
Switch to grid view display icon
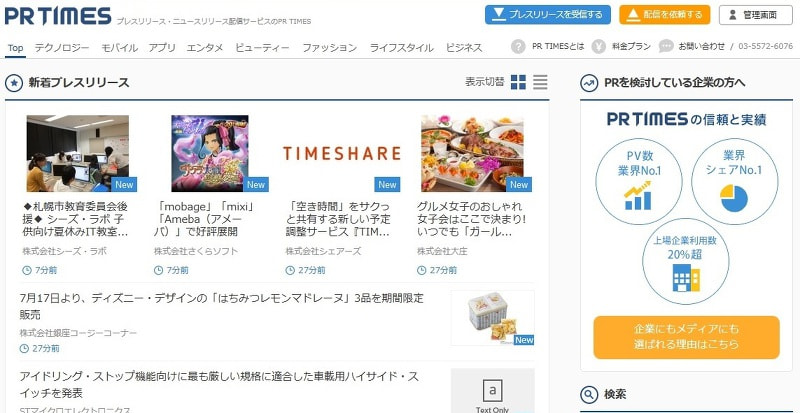(x=518, y=82)
